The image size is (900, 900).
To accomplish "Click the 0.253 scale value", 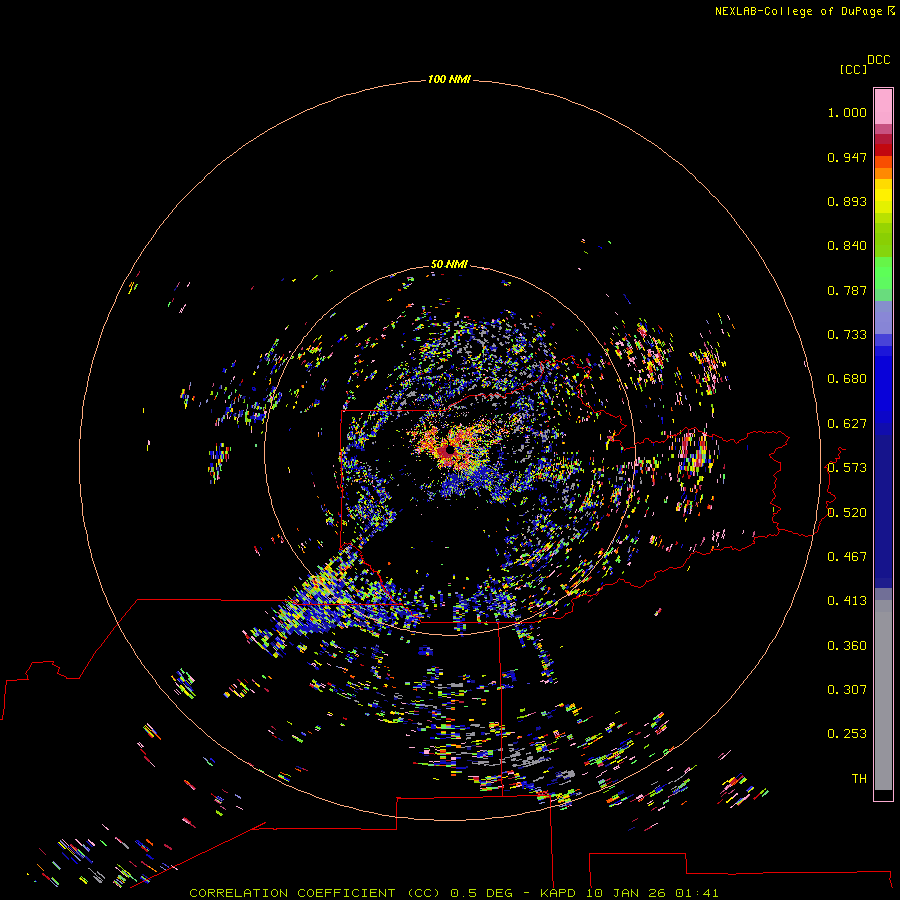I will point(847,734).
